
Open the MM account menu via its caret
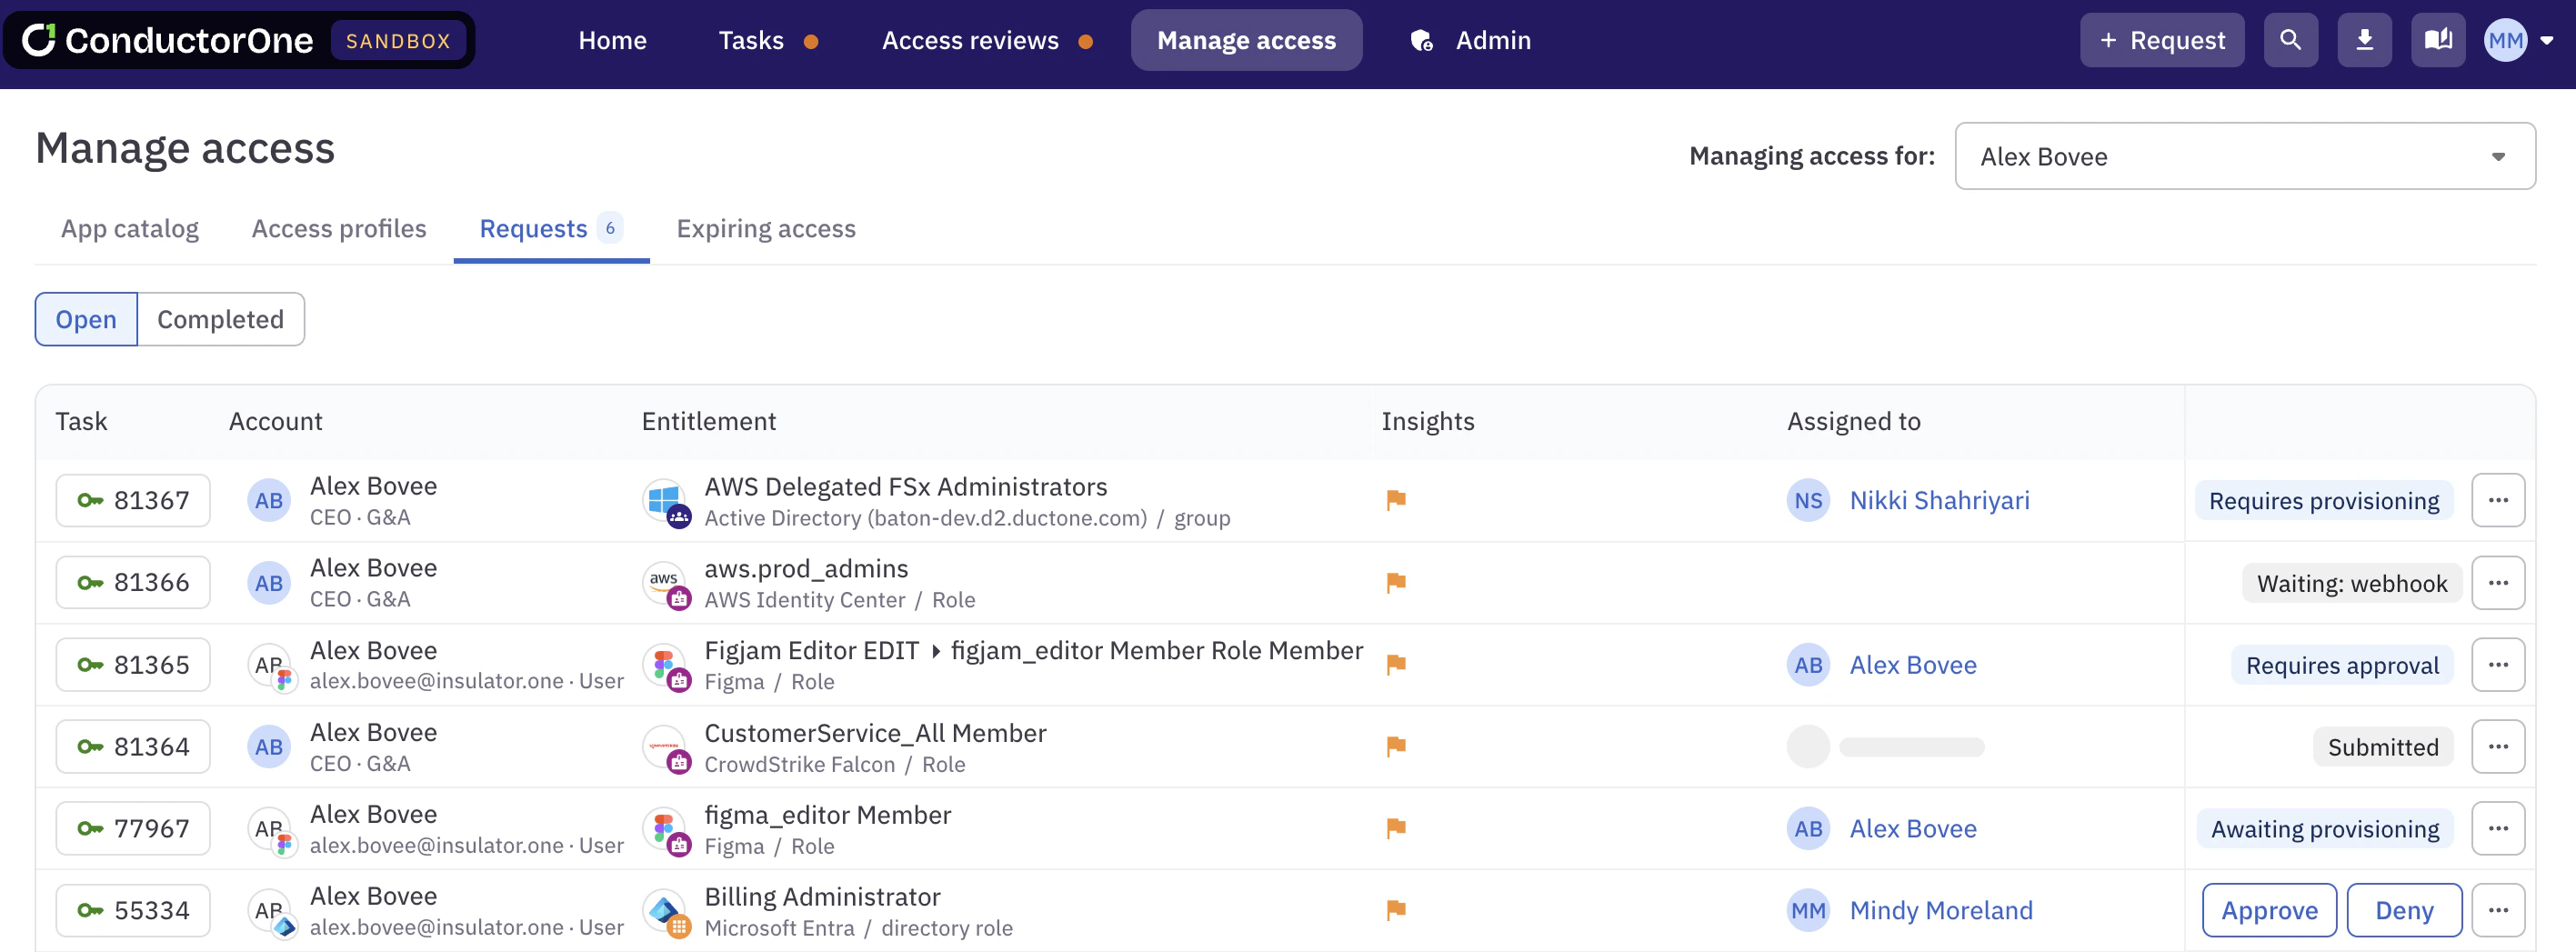point(2547,40)
